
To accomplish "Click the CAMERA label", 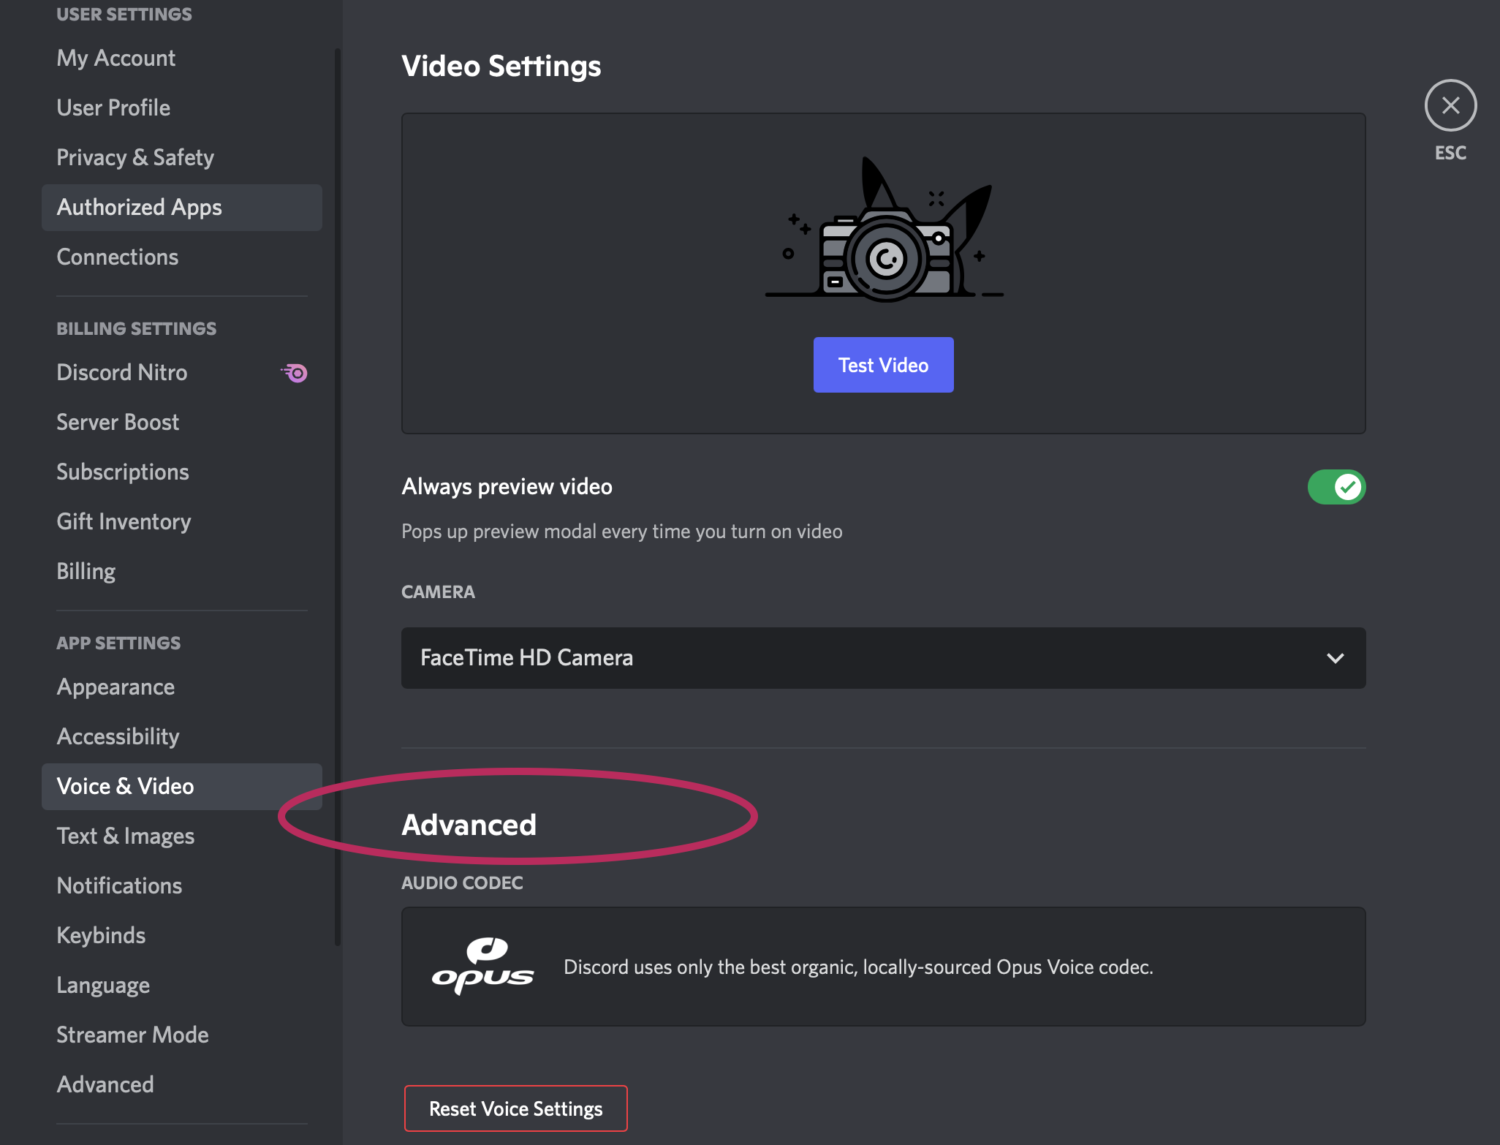I will point(438,592).
